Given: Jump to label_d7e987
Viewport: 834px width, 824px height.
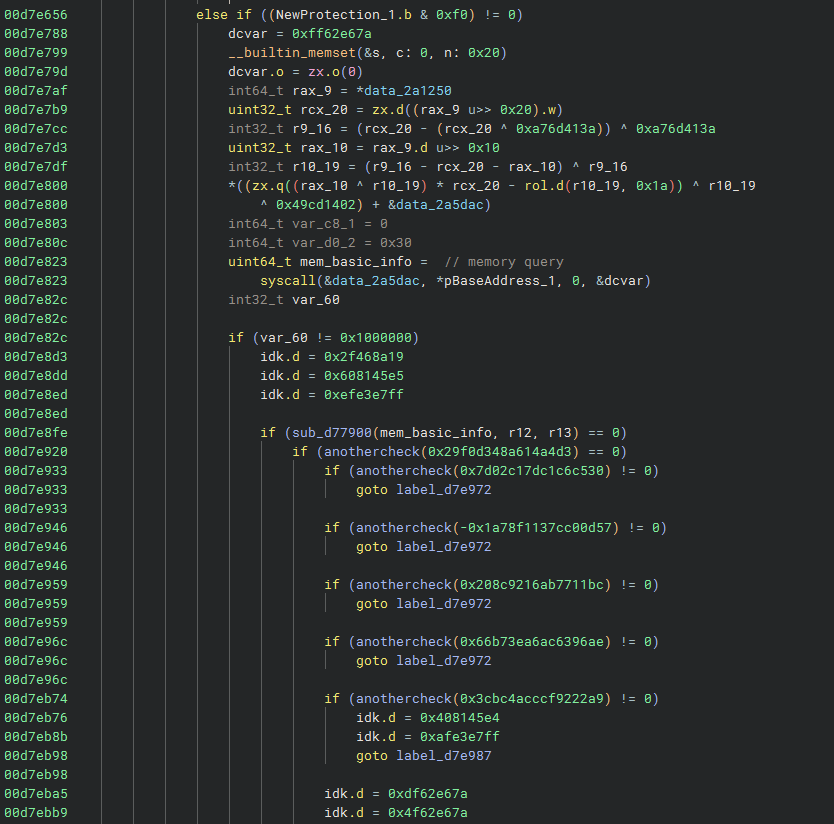Looking at the screenshot, I should (444, 756).
